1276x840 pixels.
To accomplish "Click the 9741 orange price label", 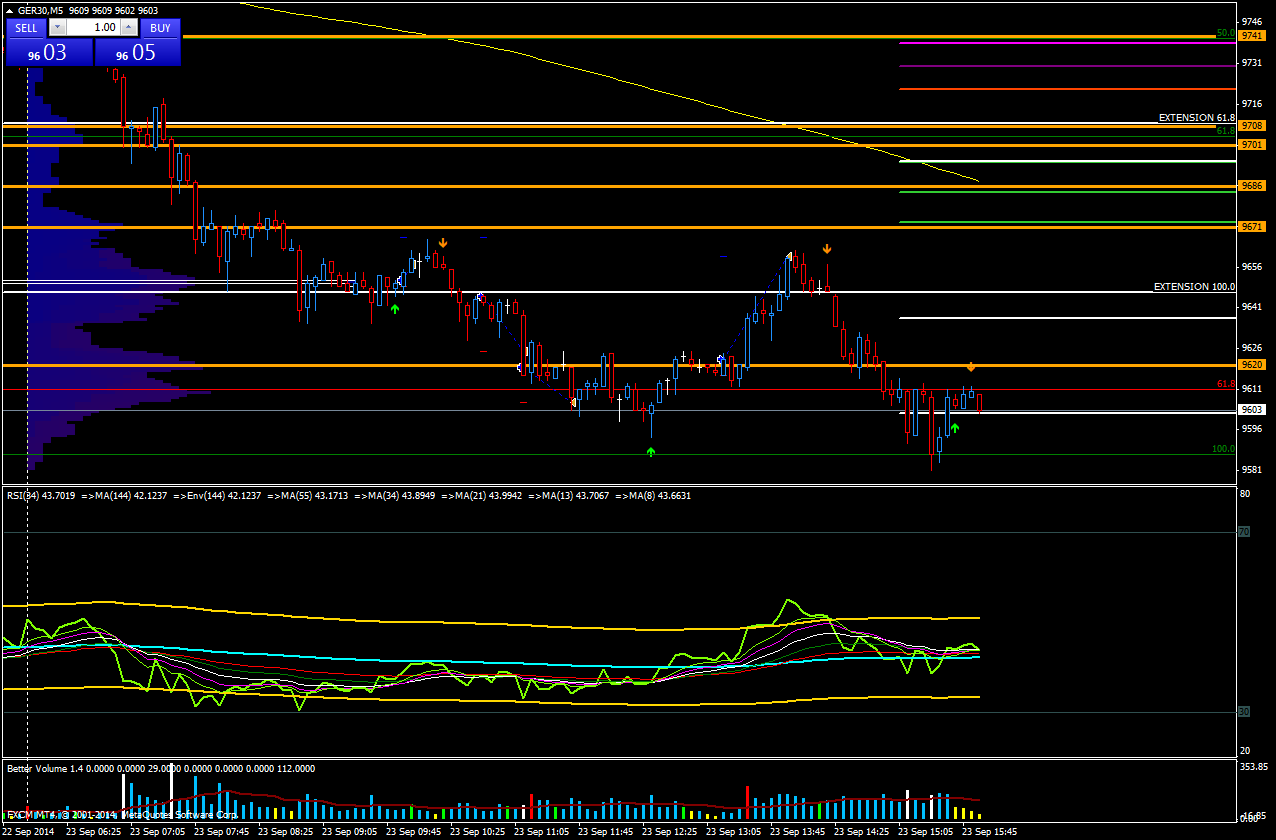I will (1252, 35).
